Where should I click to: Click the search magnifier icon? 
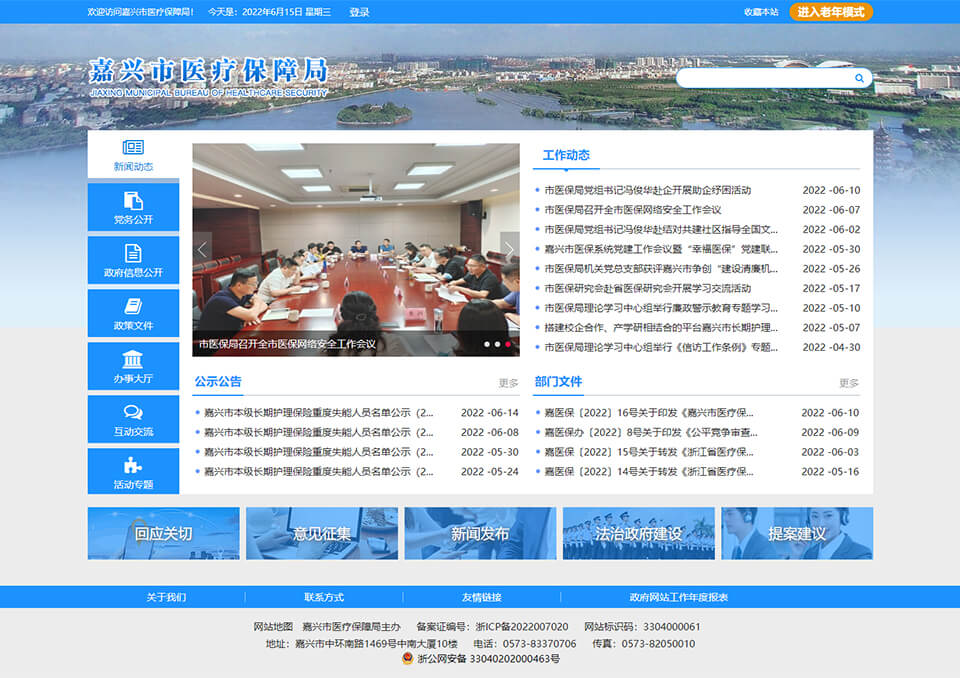click(859, 78)
